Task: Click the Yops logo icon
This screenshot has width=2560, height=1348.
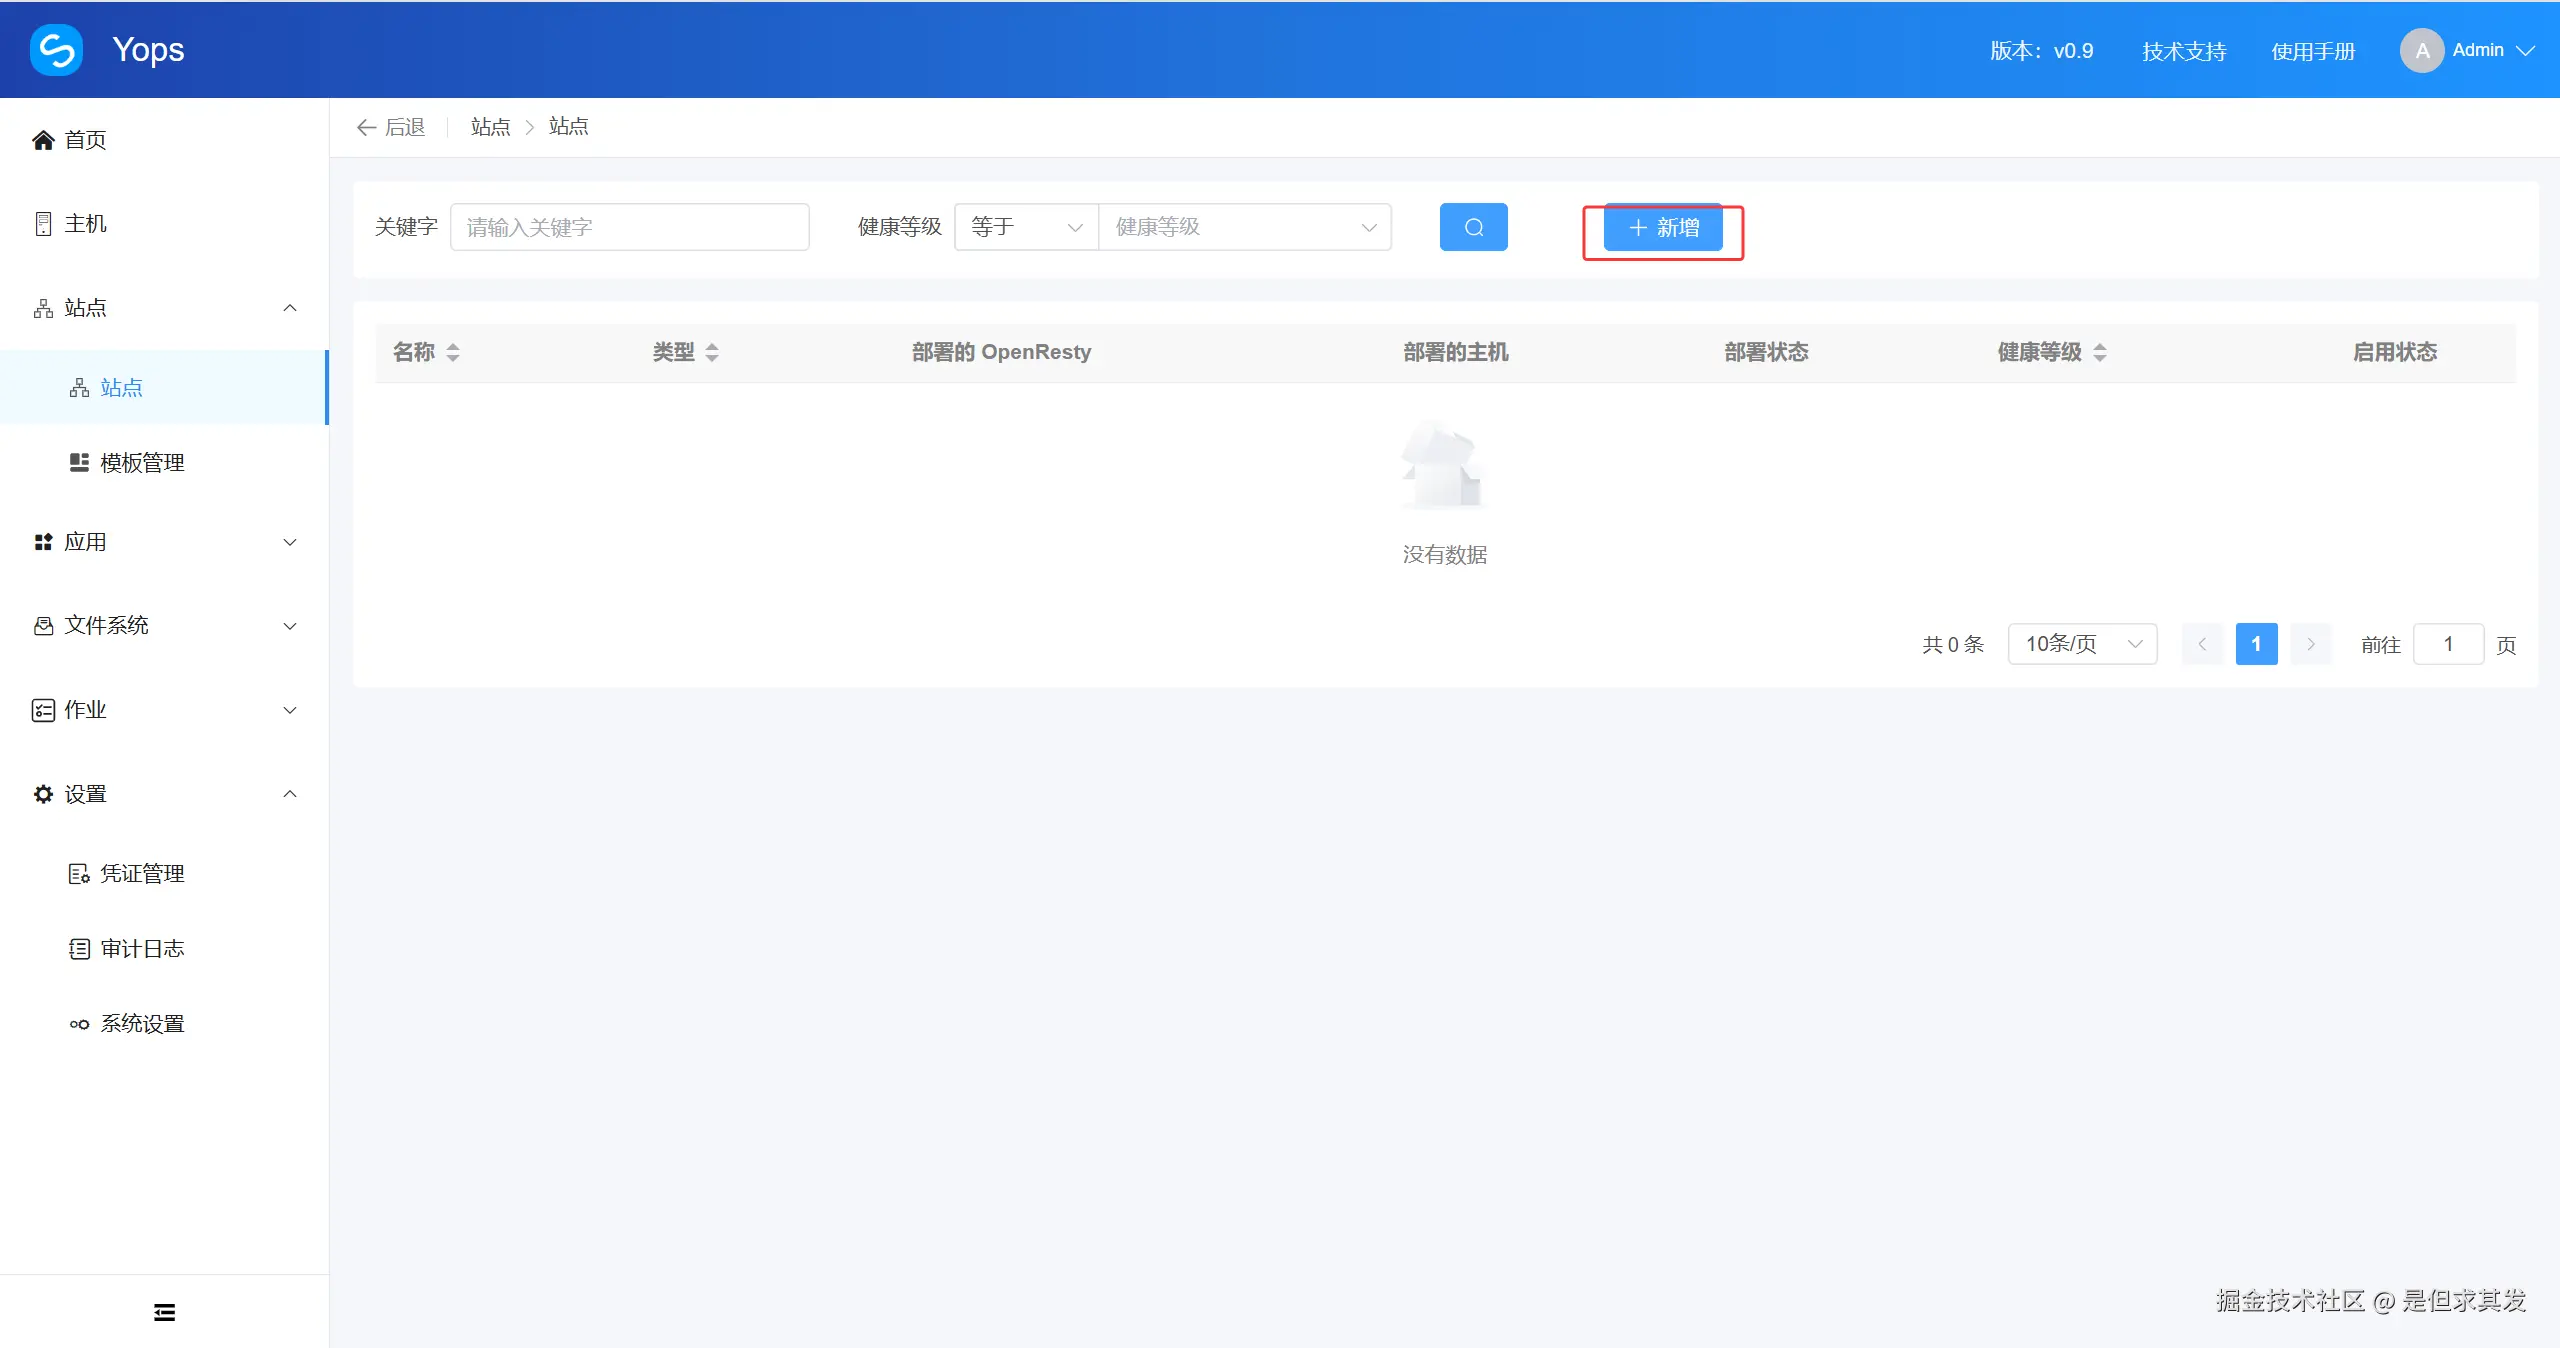Action: (x=56, y=50)
